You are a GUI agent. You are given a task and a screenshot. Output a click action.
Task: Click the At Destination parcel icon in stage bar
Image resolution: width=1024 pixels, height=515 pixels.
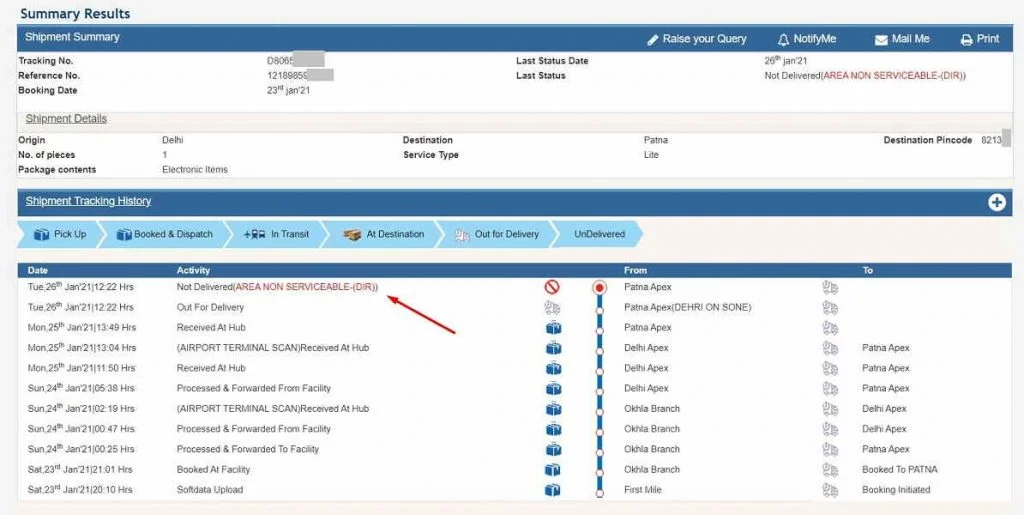pyautogui.click(x=353, y=234)
